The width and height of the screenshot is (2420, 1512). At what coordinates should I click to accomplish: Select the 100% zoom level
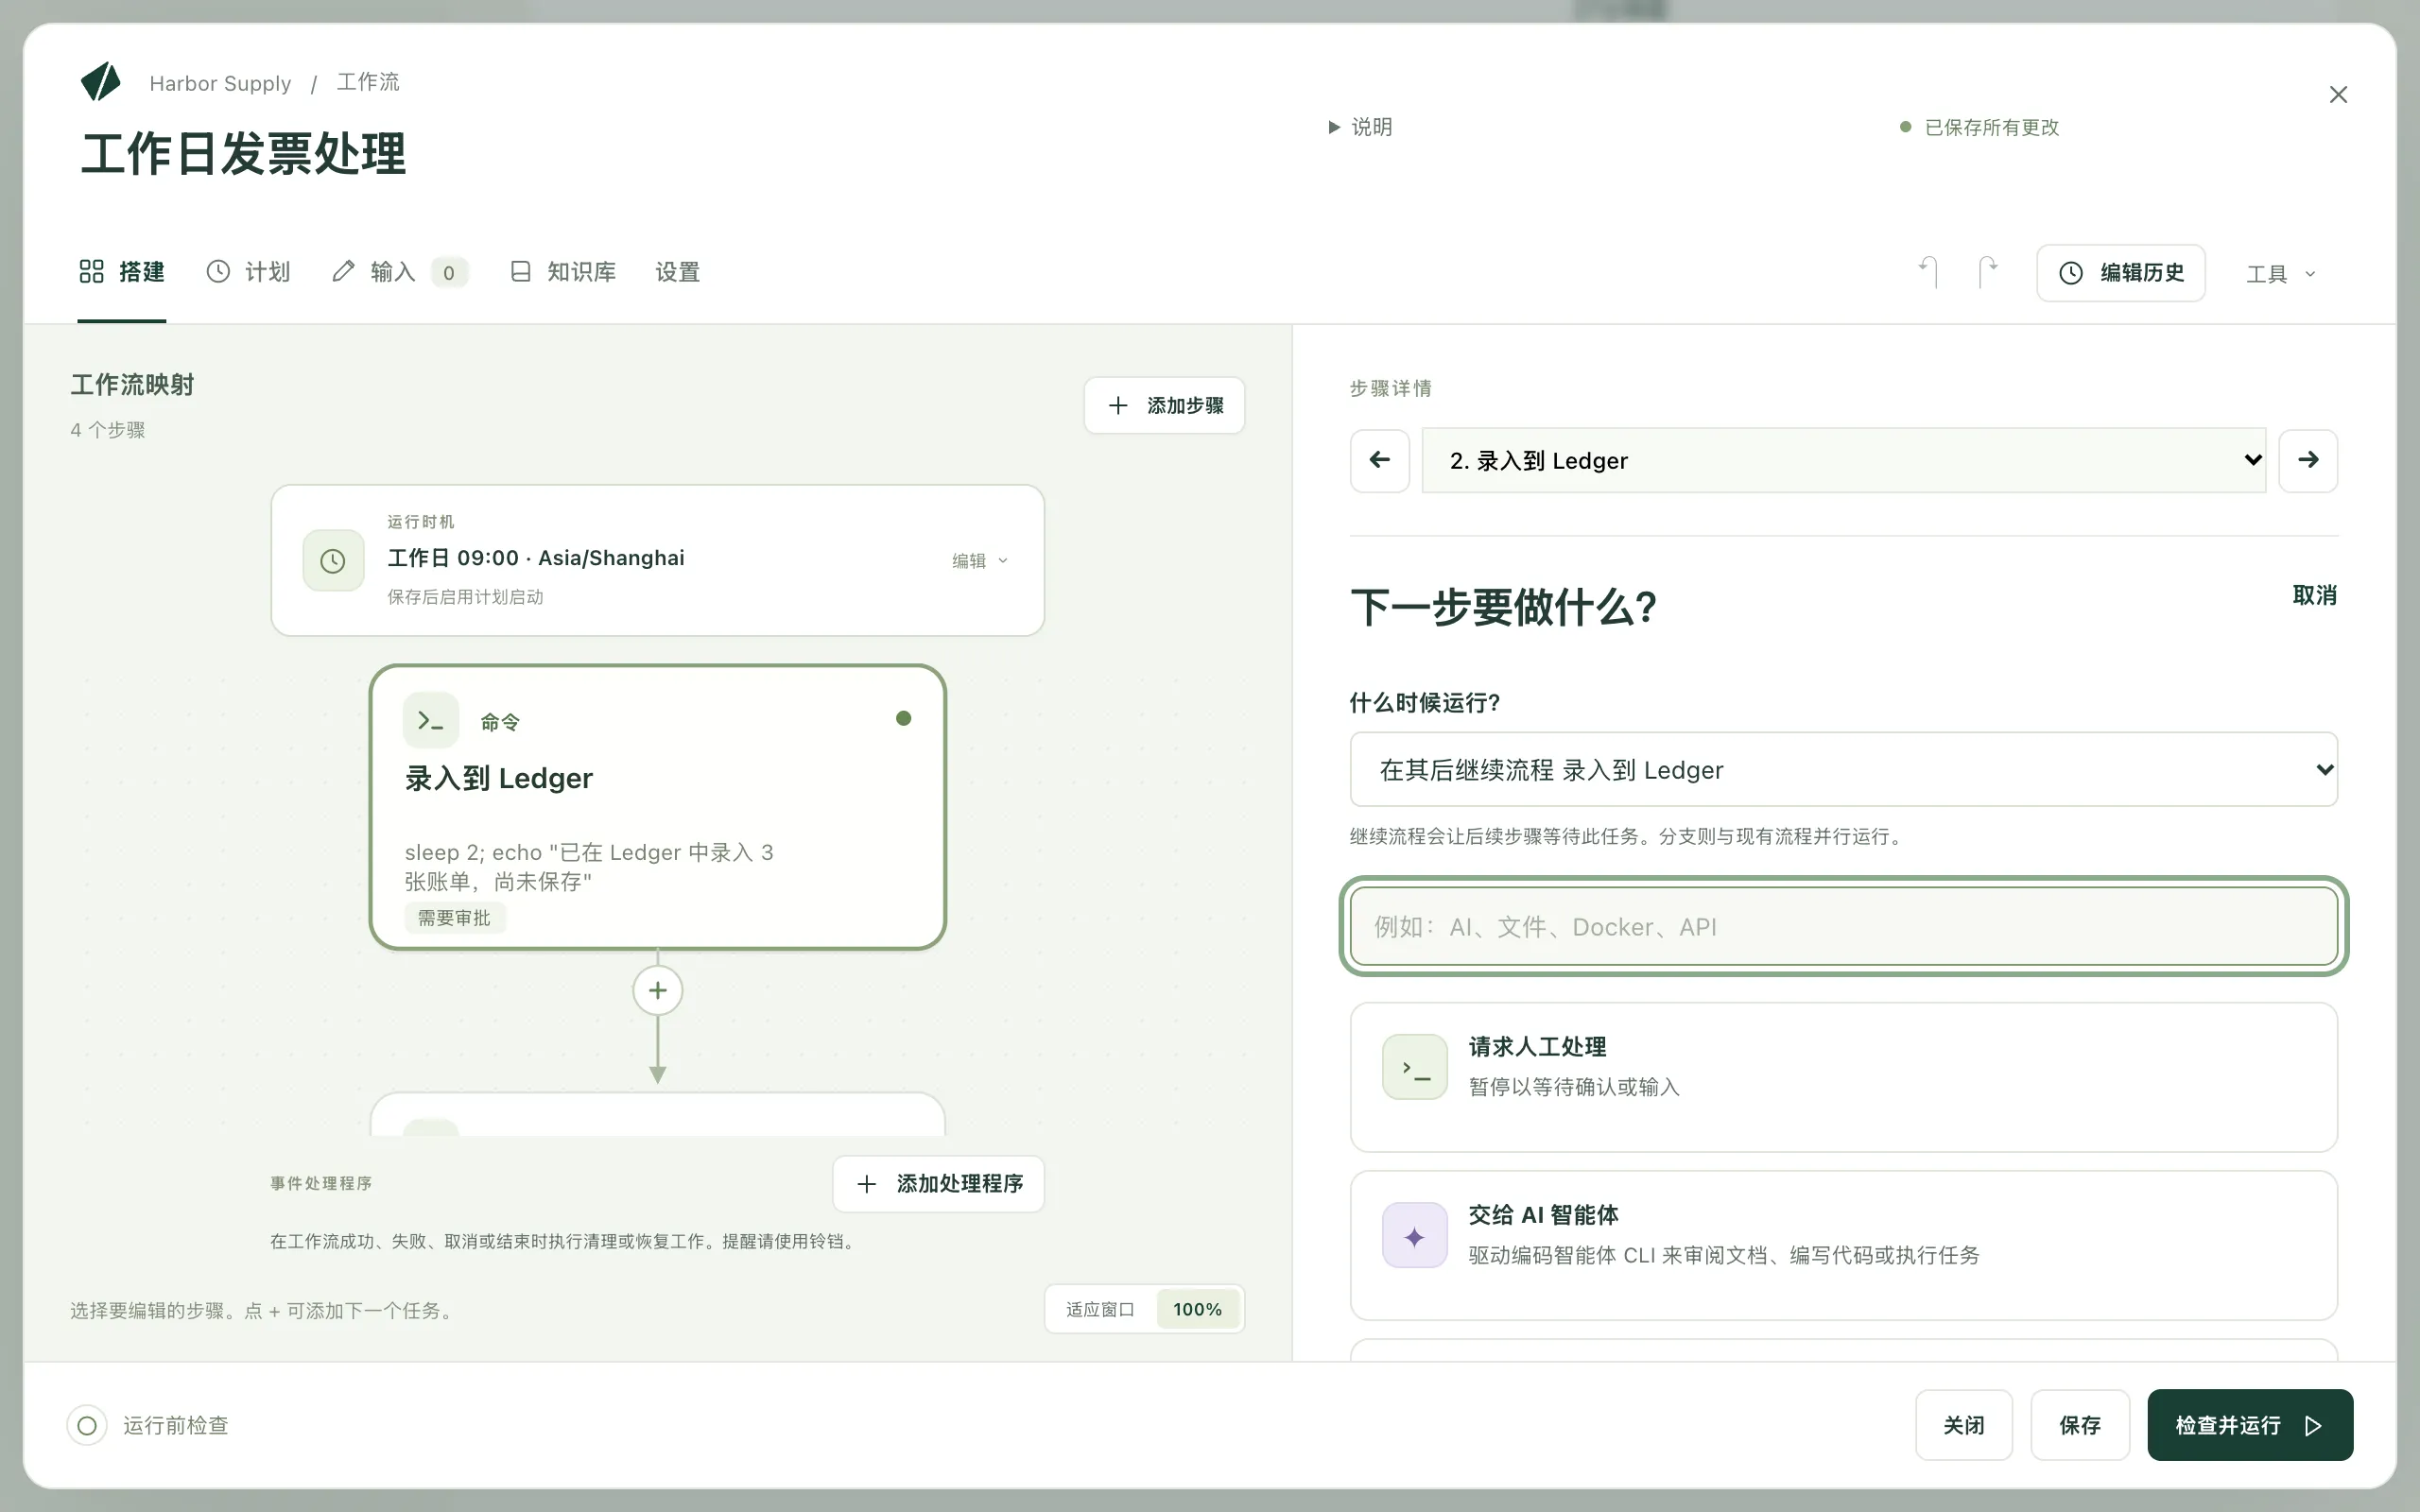click(1197, 1310)
